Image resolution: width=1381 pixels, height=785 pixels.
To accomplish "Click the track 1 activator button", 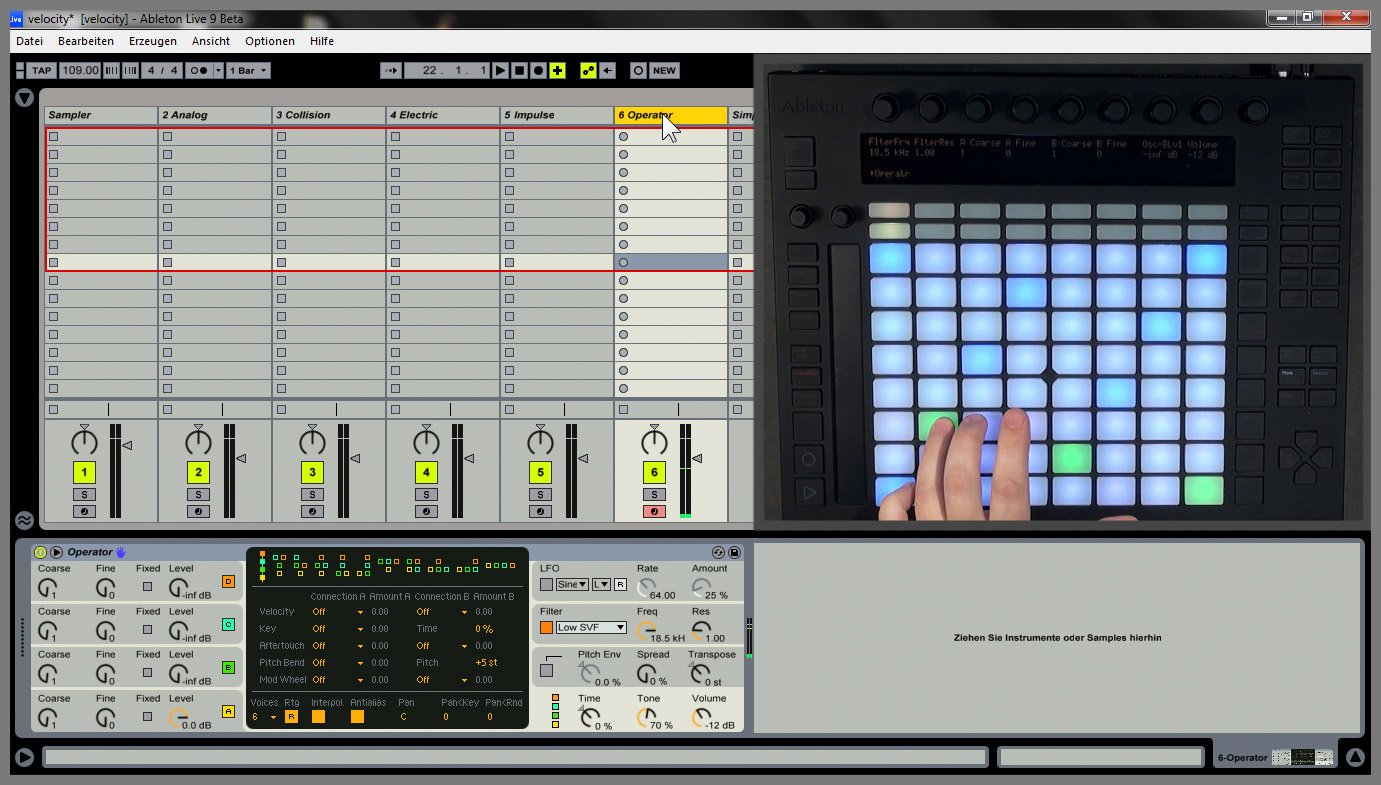I will click(x=84, y=473).
